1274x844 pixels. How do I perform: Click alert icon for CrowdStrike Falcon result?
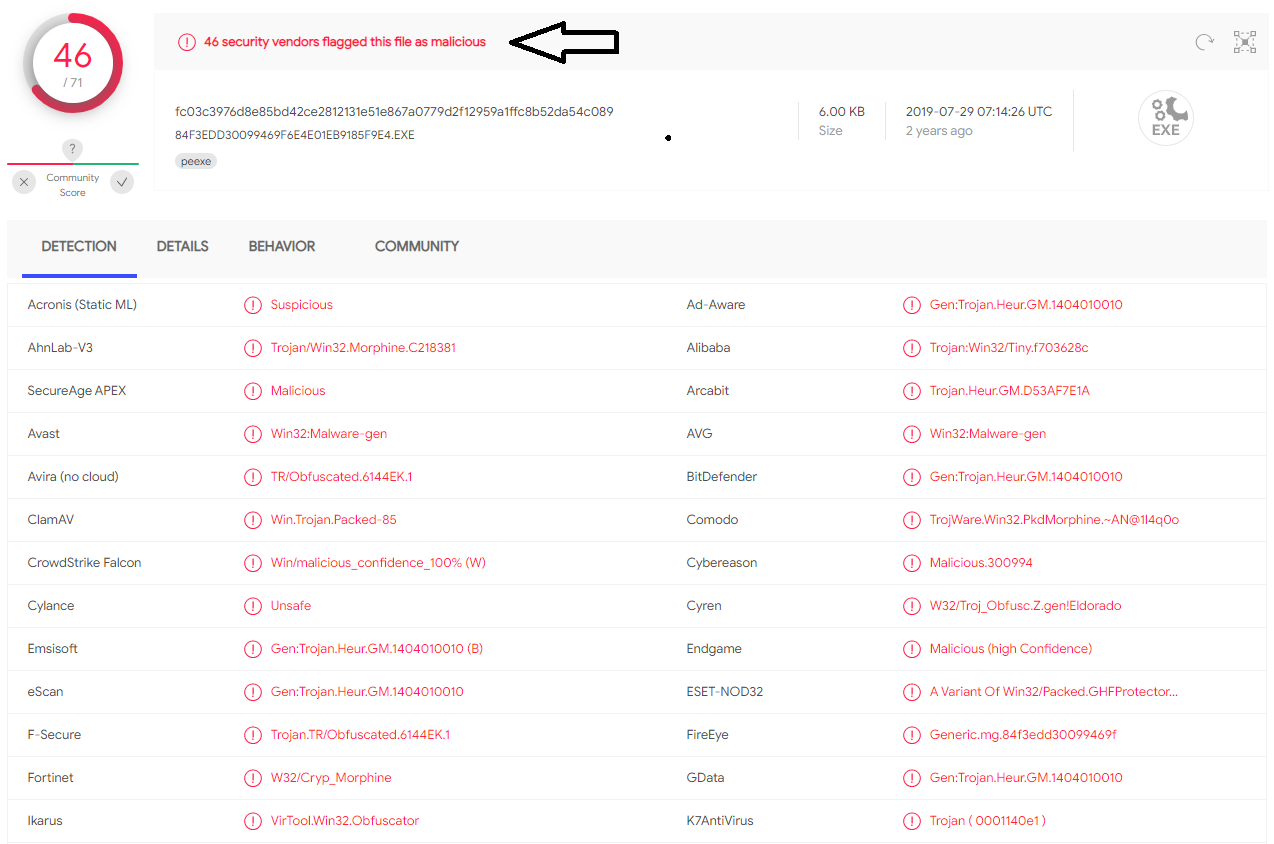(x=253, y=563)
